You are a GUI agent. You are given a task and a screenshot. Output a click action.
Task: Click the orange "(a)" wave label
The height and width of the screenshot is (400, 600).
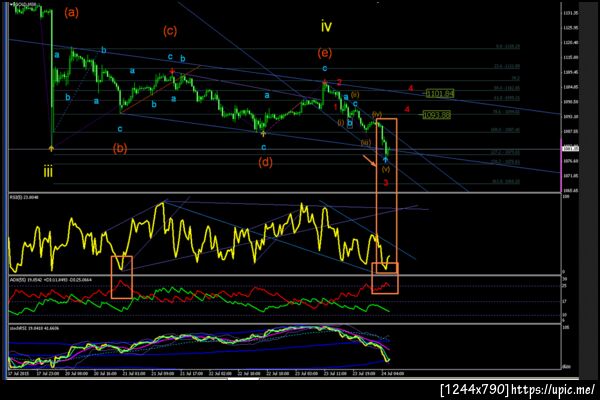tap(71, 13)
